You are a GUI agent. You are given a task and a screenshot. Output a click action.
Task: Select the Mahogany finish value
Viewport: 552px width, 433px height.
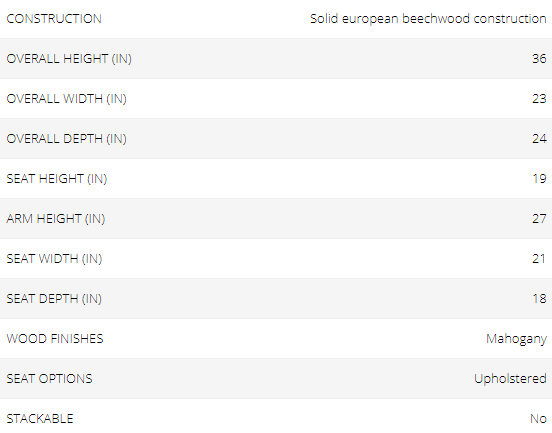pos(516,339)
